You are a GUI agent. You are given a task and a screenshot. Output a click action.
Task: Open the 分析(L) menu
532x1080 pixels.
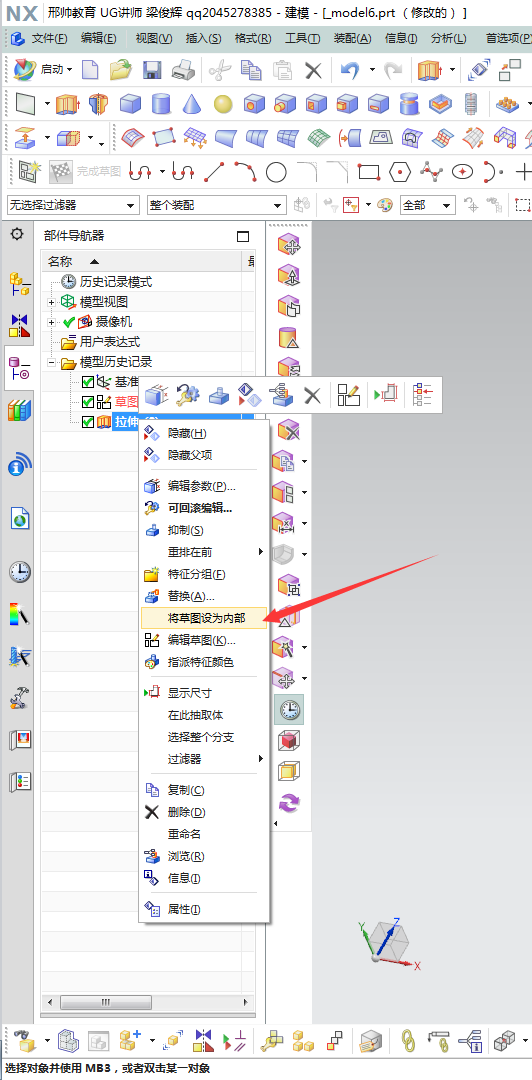[x=448, y=39]
